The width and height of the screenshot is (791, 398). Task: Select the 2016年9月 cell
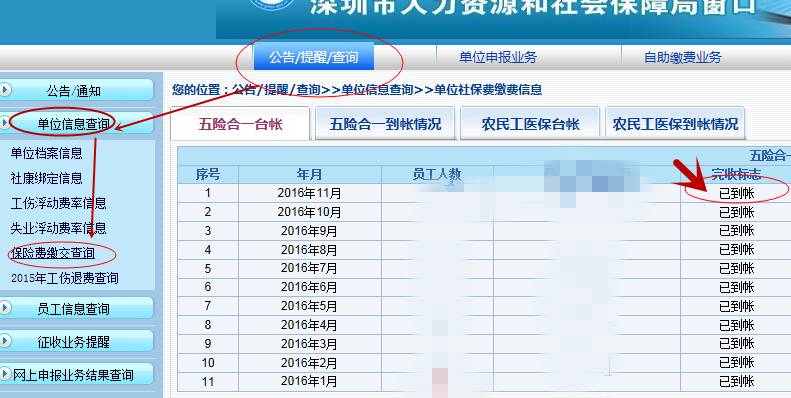(309, 231)
